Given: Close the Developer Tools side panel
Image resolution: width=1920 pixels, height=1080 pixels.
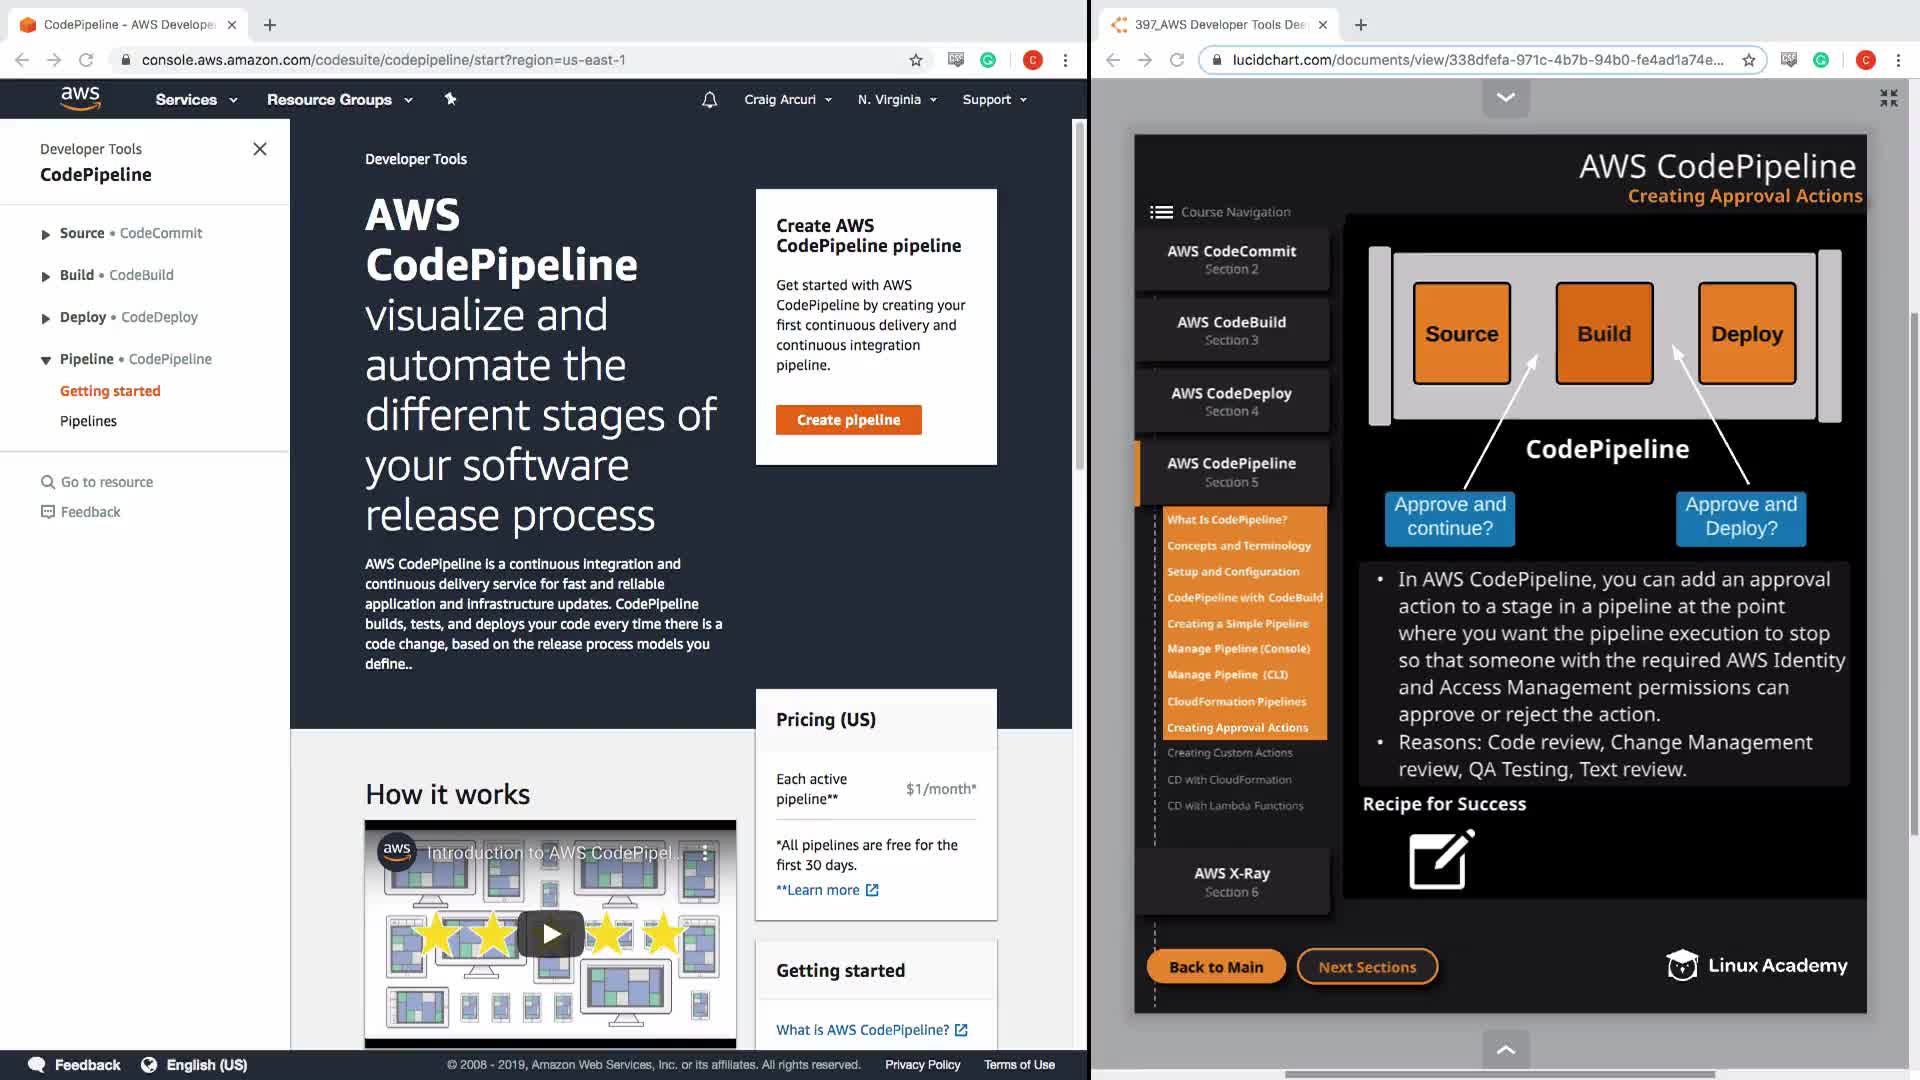Looking at the screenshot, I should click(260, 149).
